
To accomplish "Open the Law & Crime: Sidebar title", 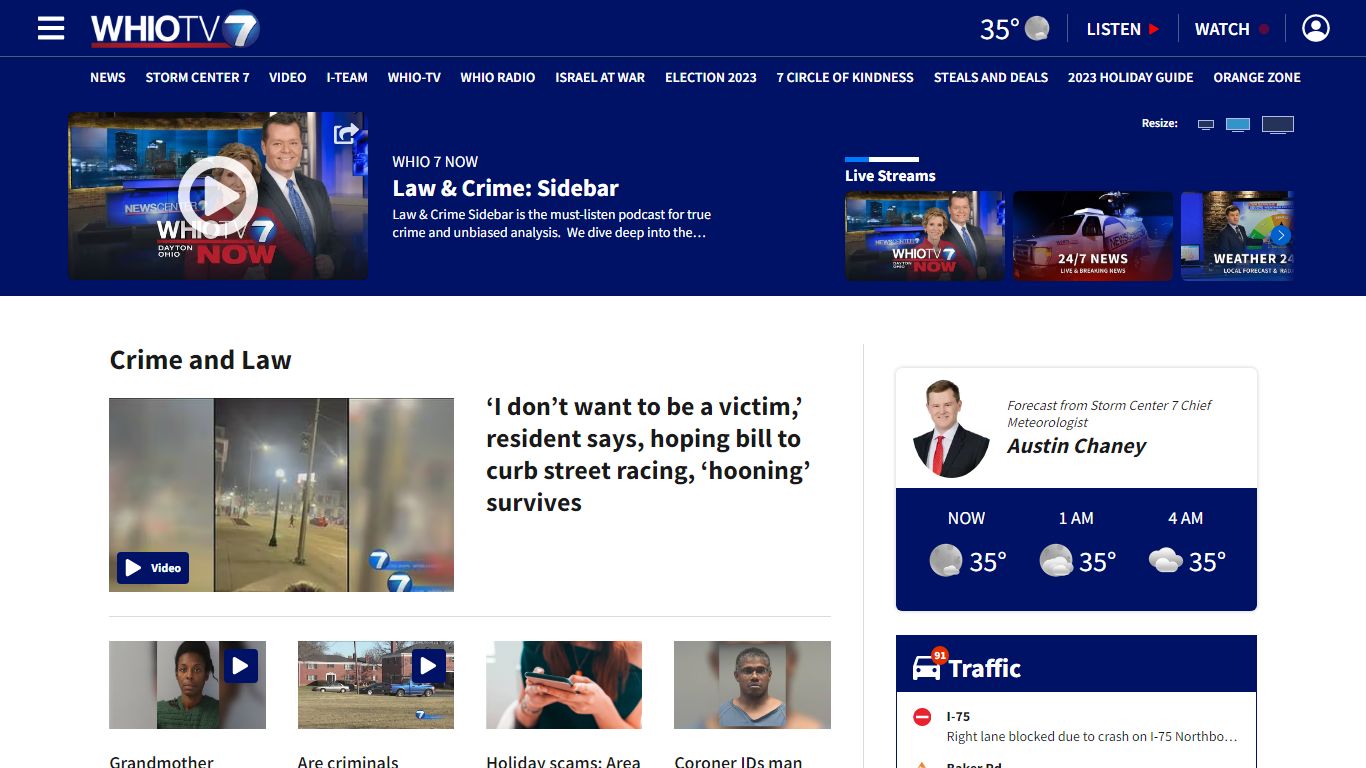I will click(x=506, y=188).
